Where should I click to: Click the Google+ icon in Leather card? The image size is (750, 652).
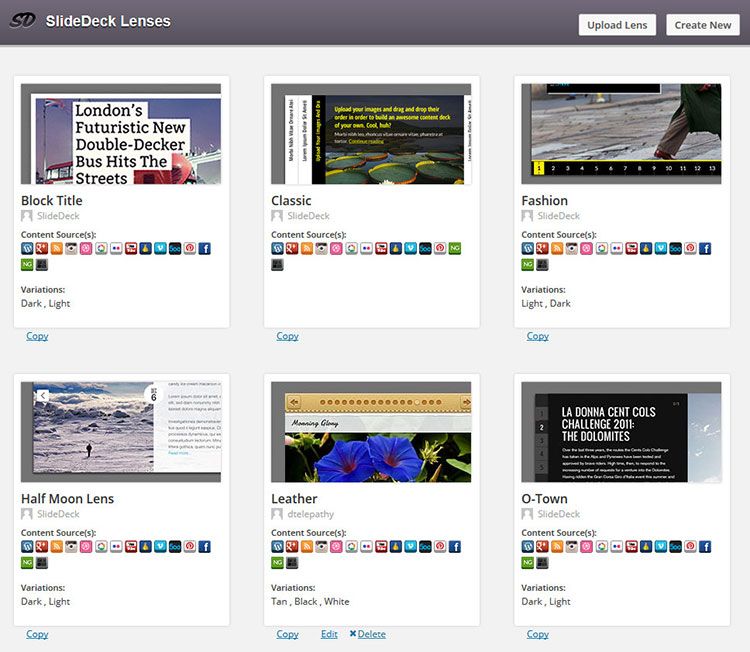click(292, 547)
